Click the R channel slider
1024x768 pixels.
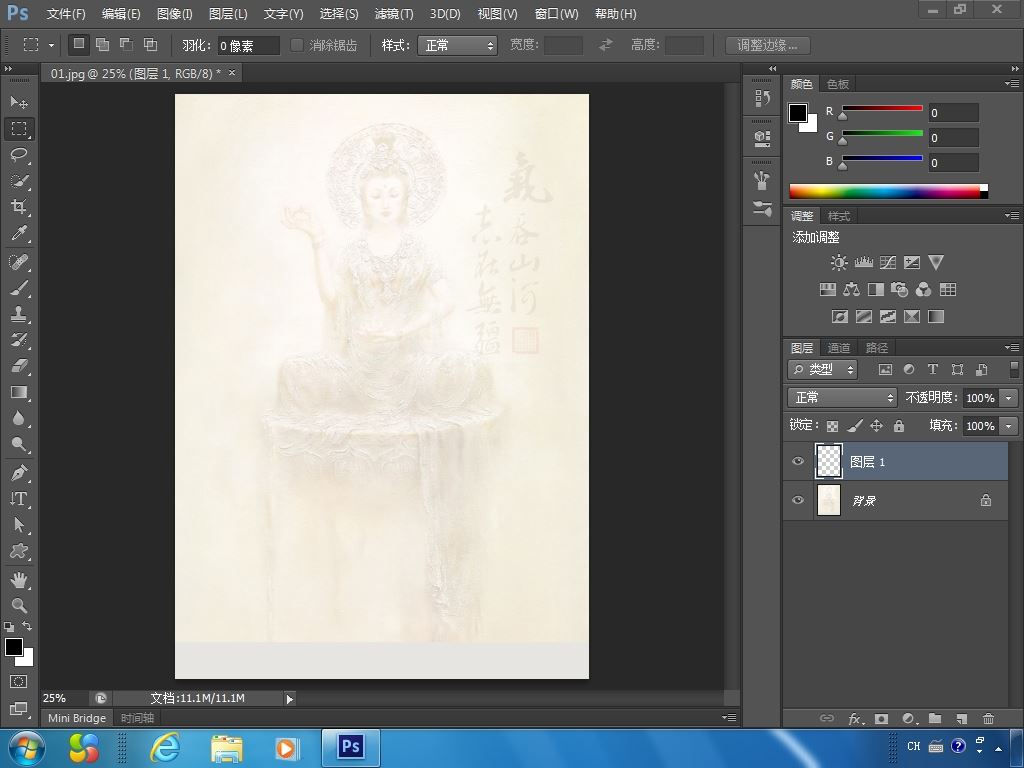(882, 108)
